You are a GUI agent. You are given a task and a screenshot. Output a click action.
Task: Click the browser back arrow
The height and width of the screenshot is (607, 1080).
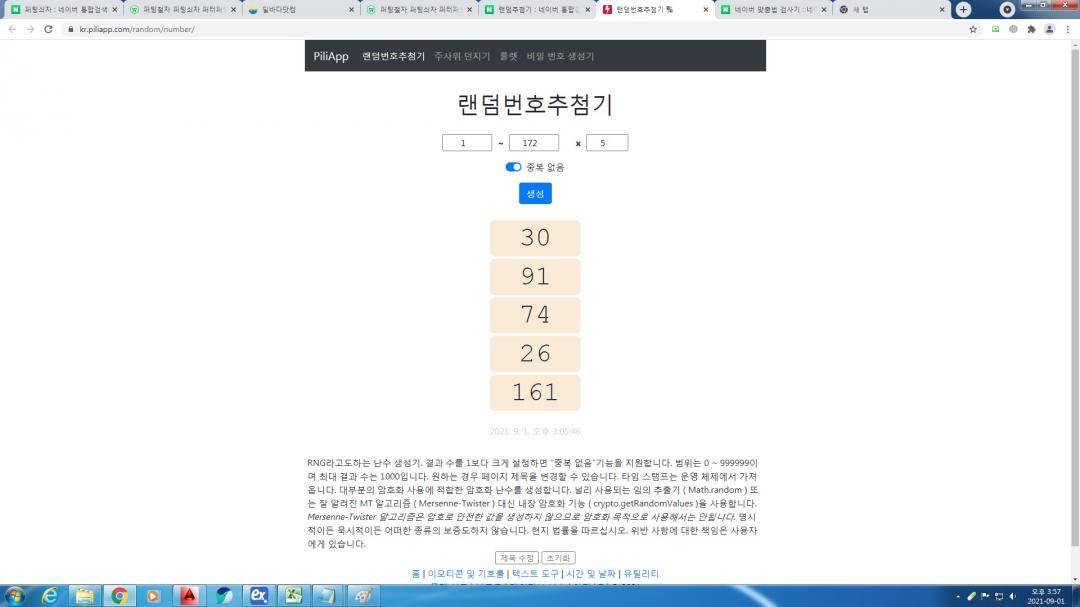pos(12,29)
